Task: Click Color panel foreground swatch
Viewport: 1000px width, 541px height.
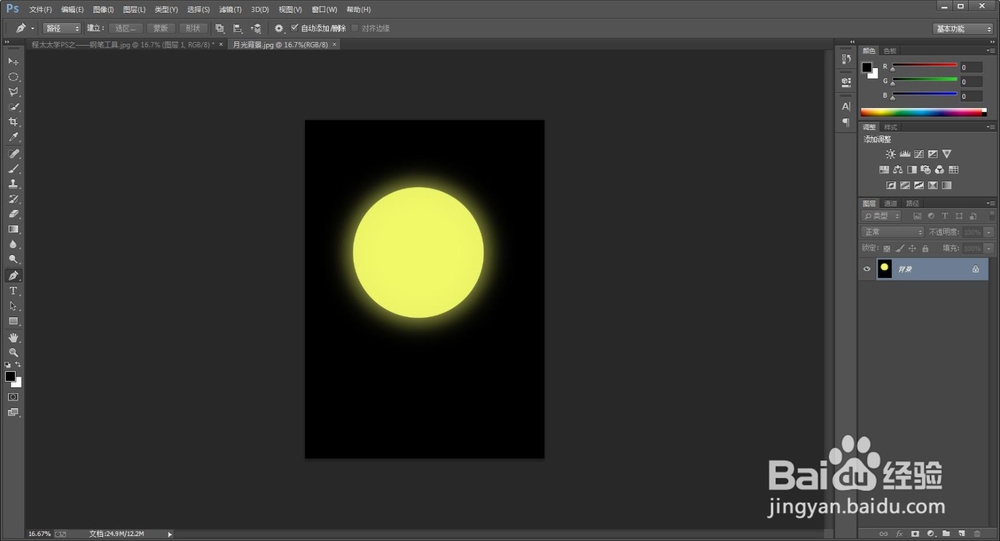Action: click(867, 67)
